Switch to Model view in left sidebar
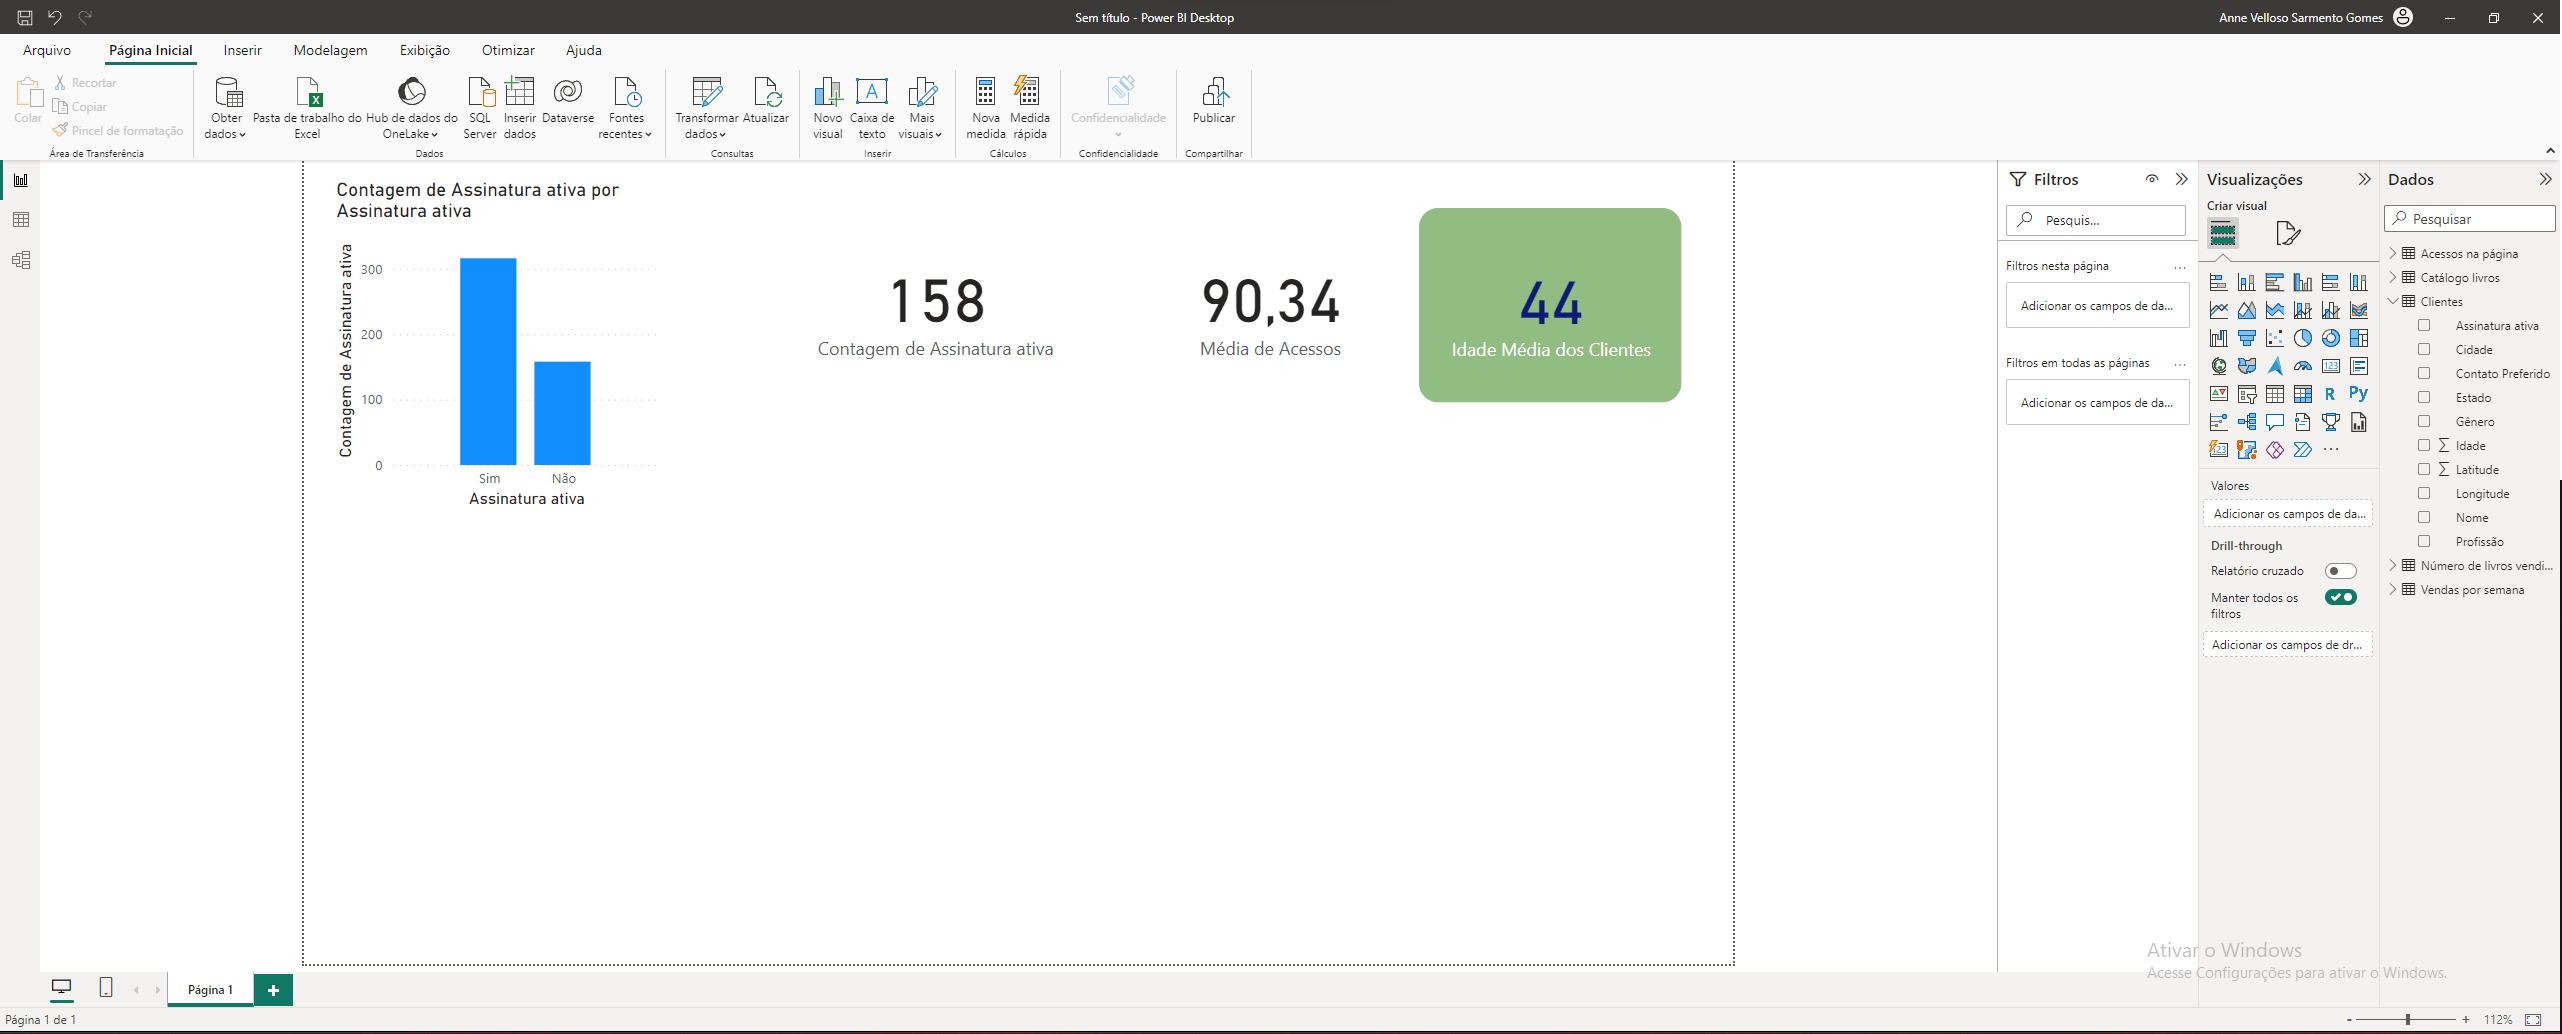Image resolution: width=2562 pixels, height=1034 pixels. 21,260
